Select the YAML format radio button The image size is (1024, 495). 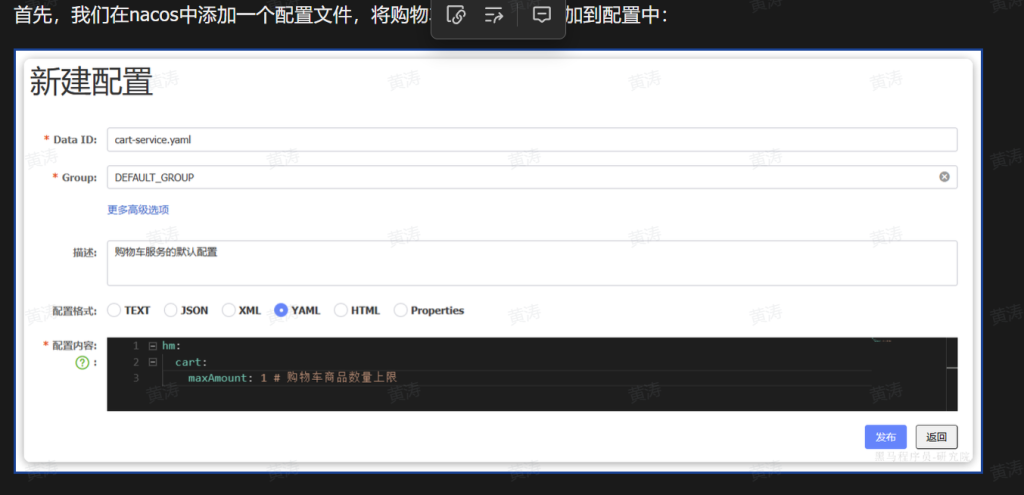click(281, 310)
